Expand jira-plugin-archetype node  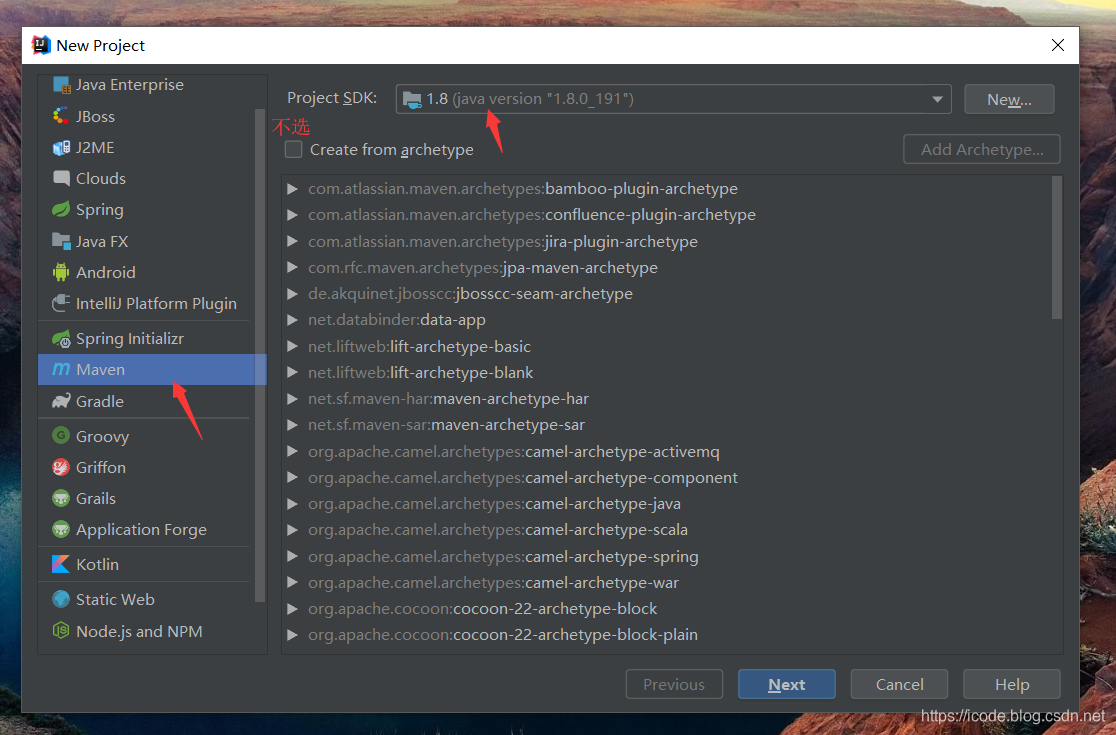[x=292, y=241]
